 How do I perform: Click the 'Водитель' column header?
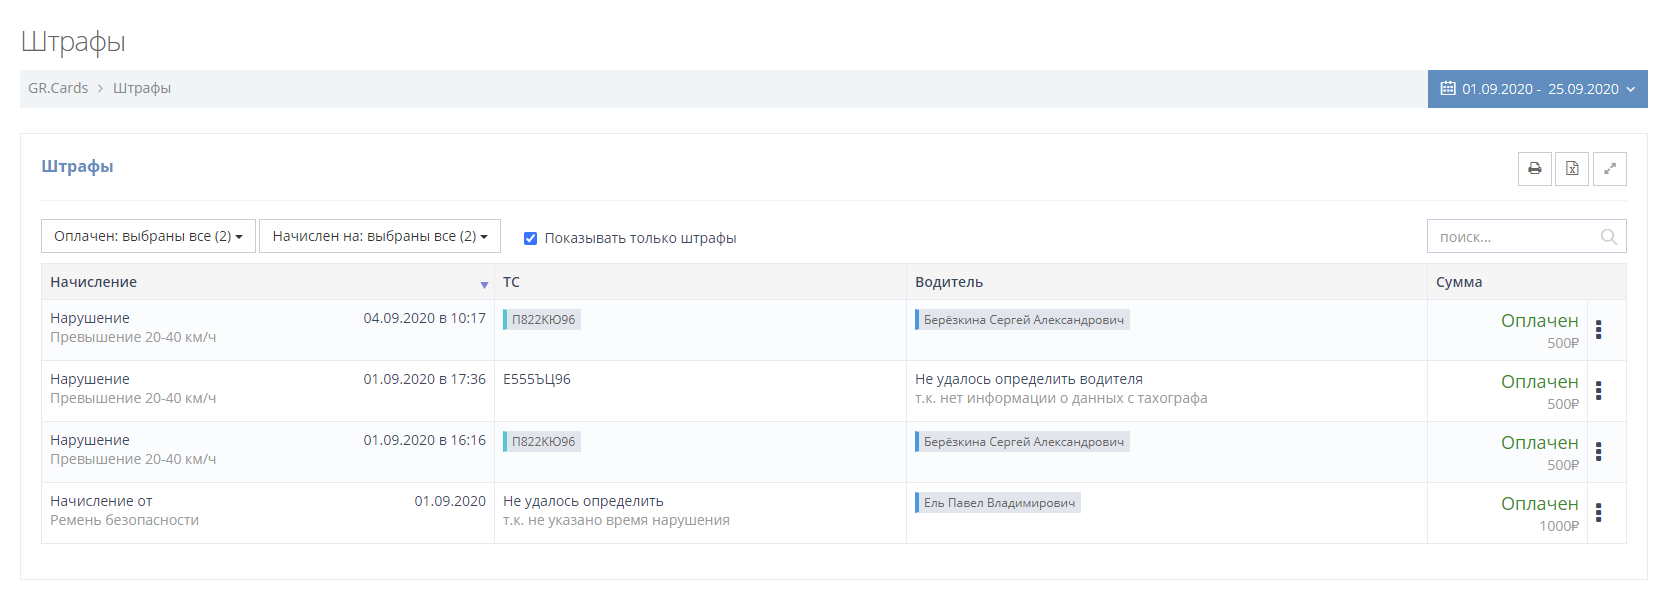(x=949, y=282)
